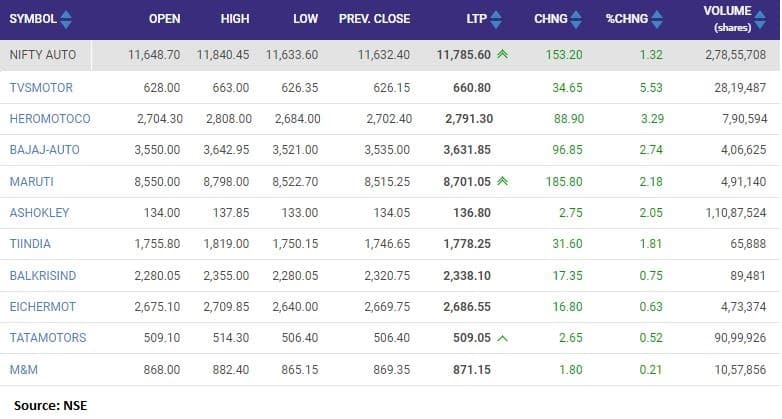Click the HIGH column header

click(x=235, y=19)
